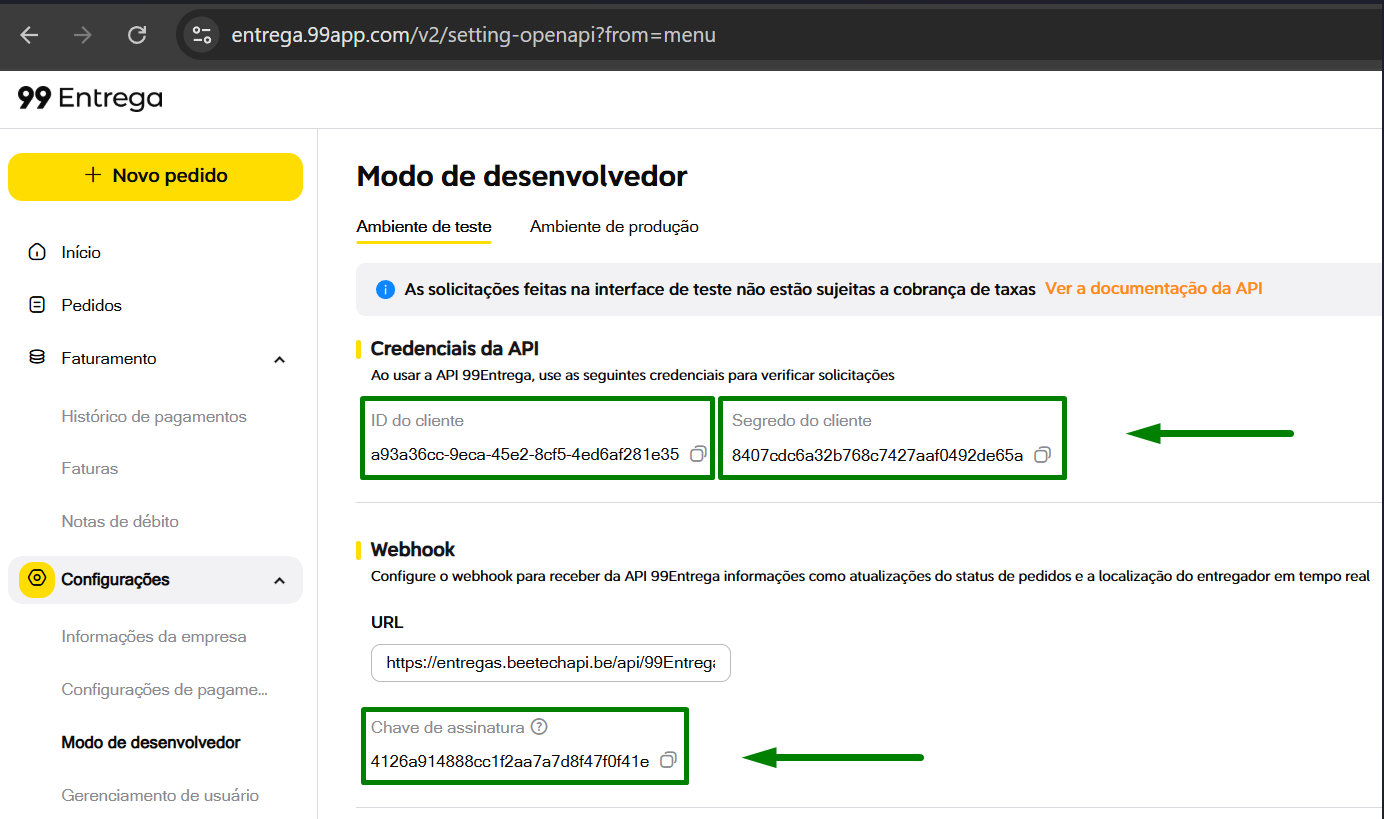Viewport: 1384px width, 819px height.
Task: Click the Configurações gear icon
Action: (37, 579)
